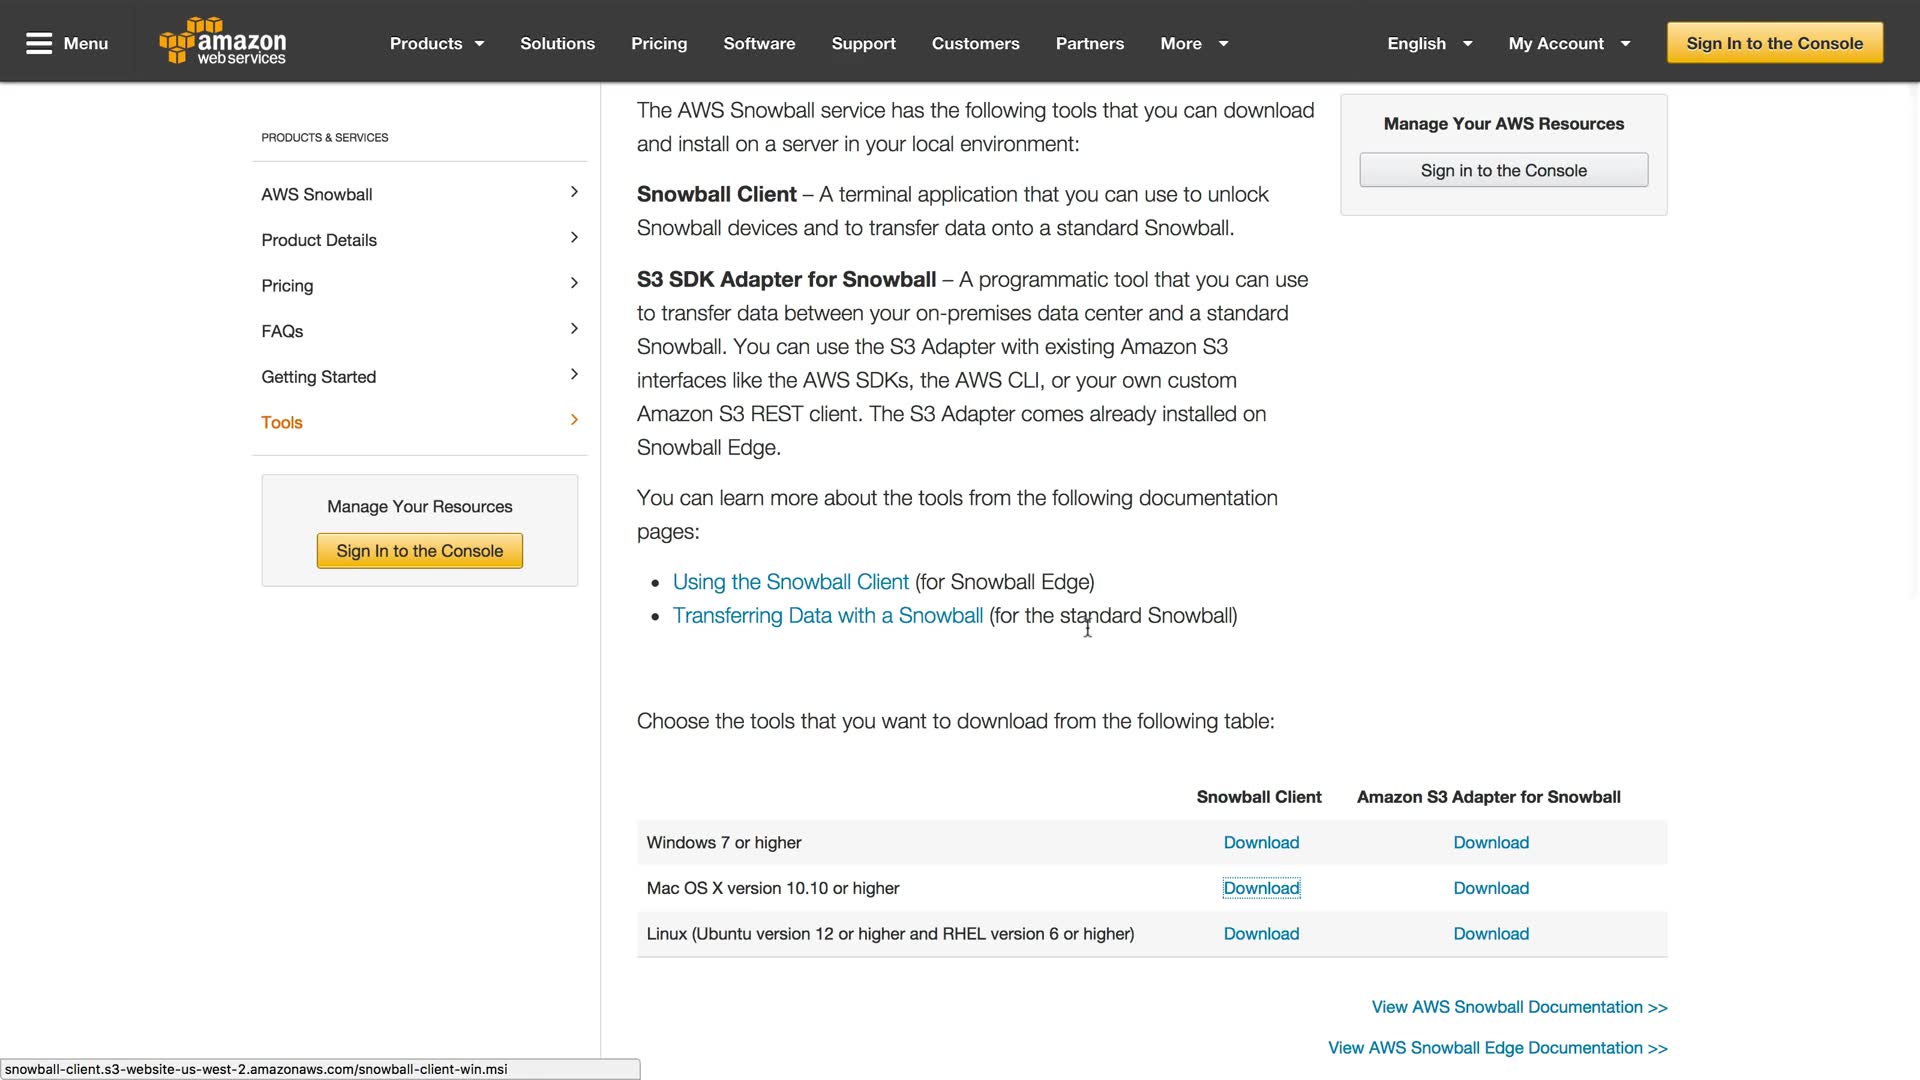Download Snowball Client for Windows 7
Image resolution: width=1920 pixels, height=1080 pixels.
click(x=1261, y=843)
